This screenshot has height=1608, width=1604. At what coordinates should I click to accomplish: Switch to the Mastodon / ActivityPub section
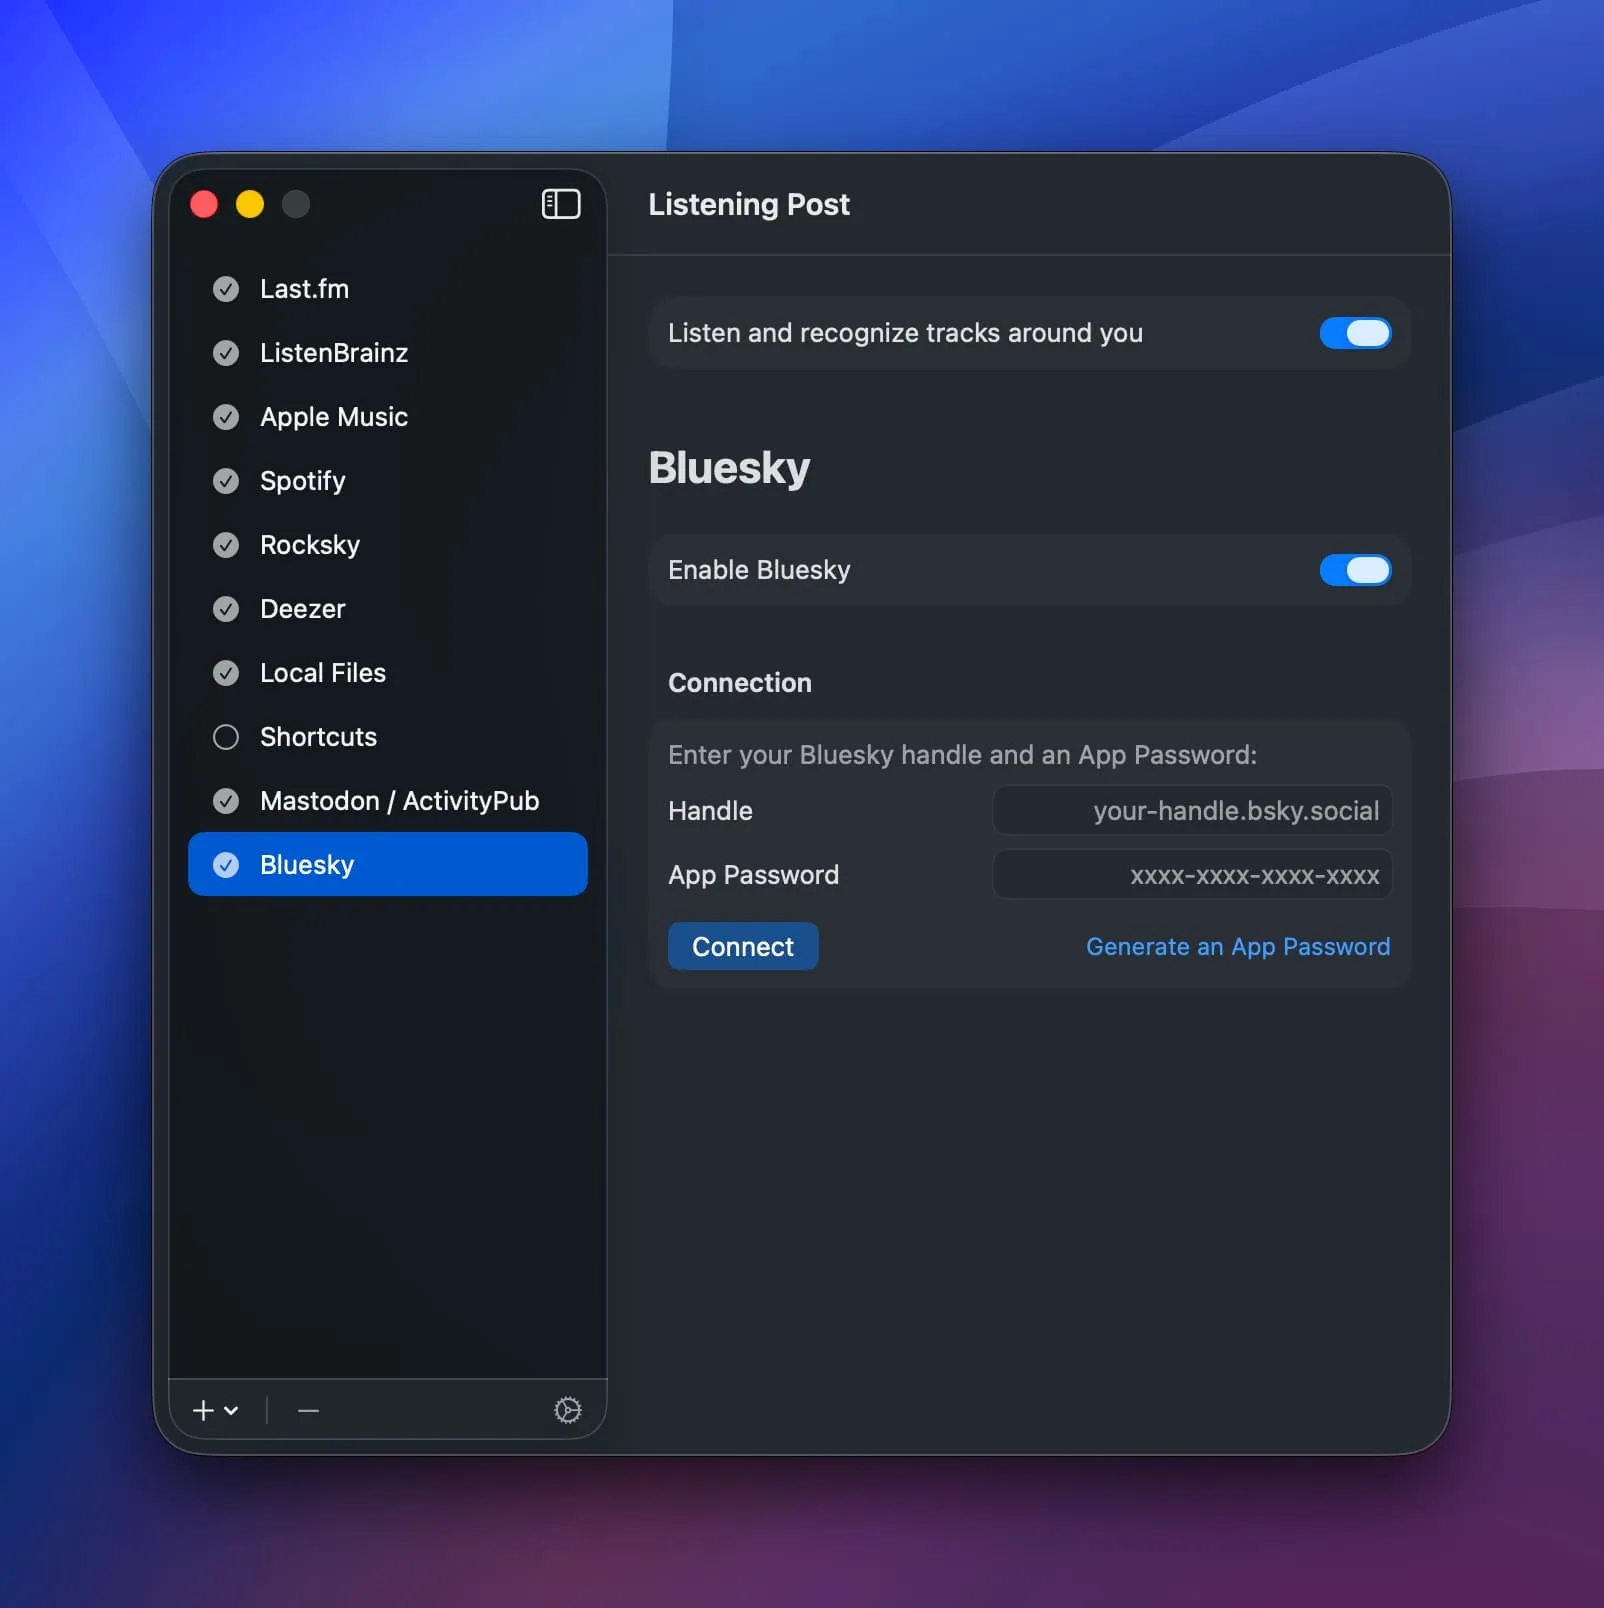tap(399, 800)
